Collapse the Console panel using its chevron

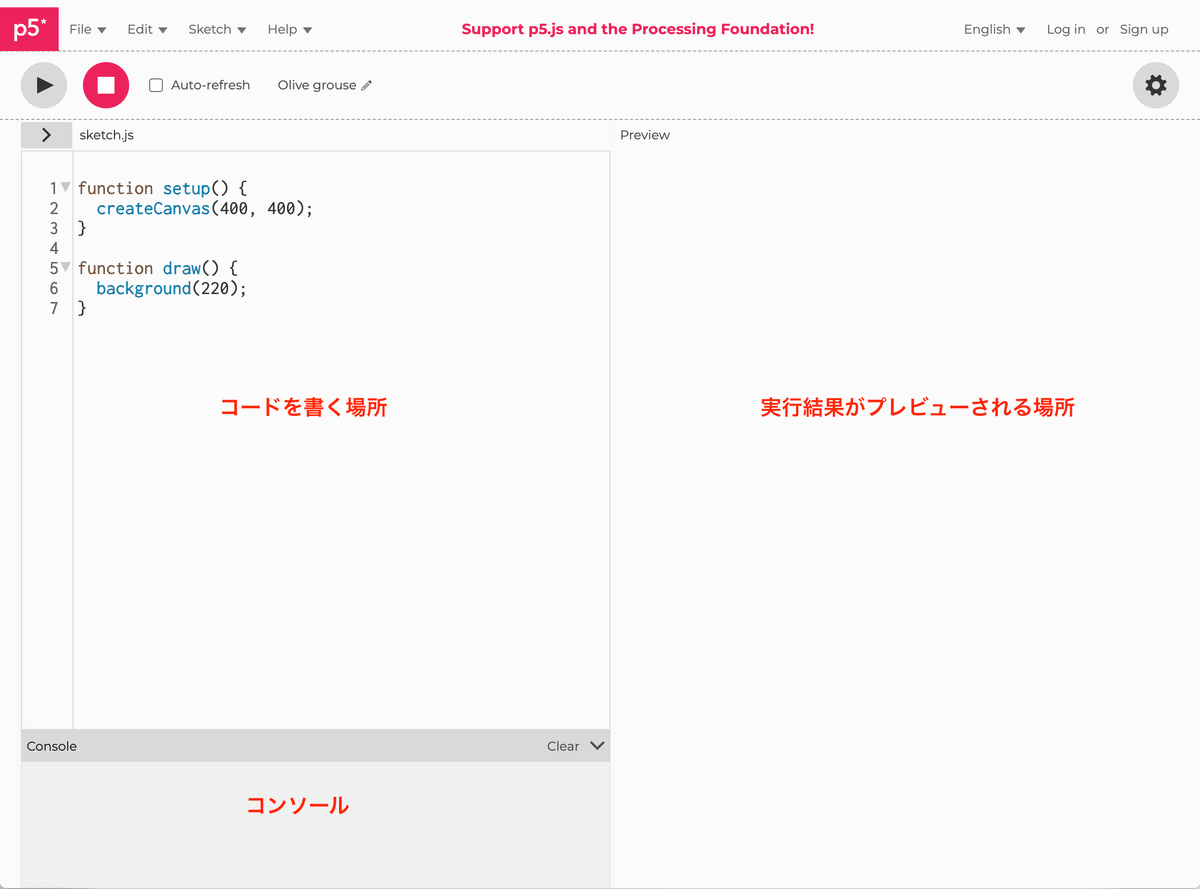coord(597,746)
